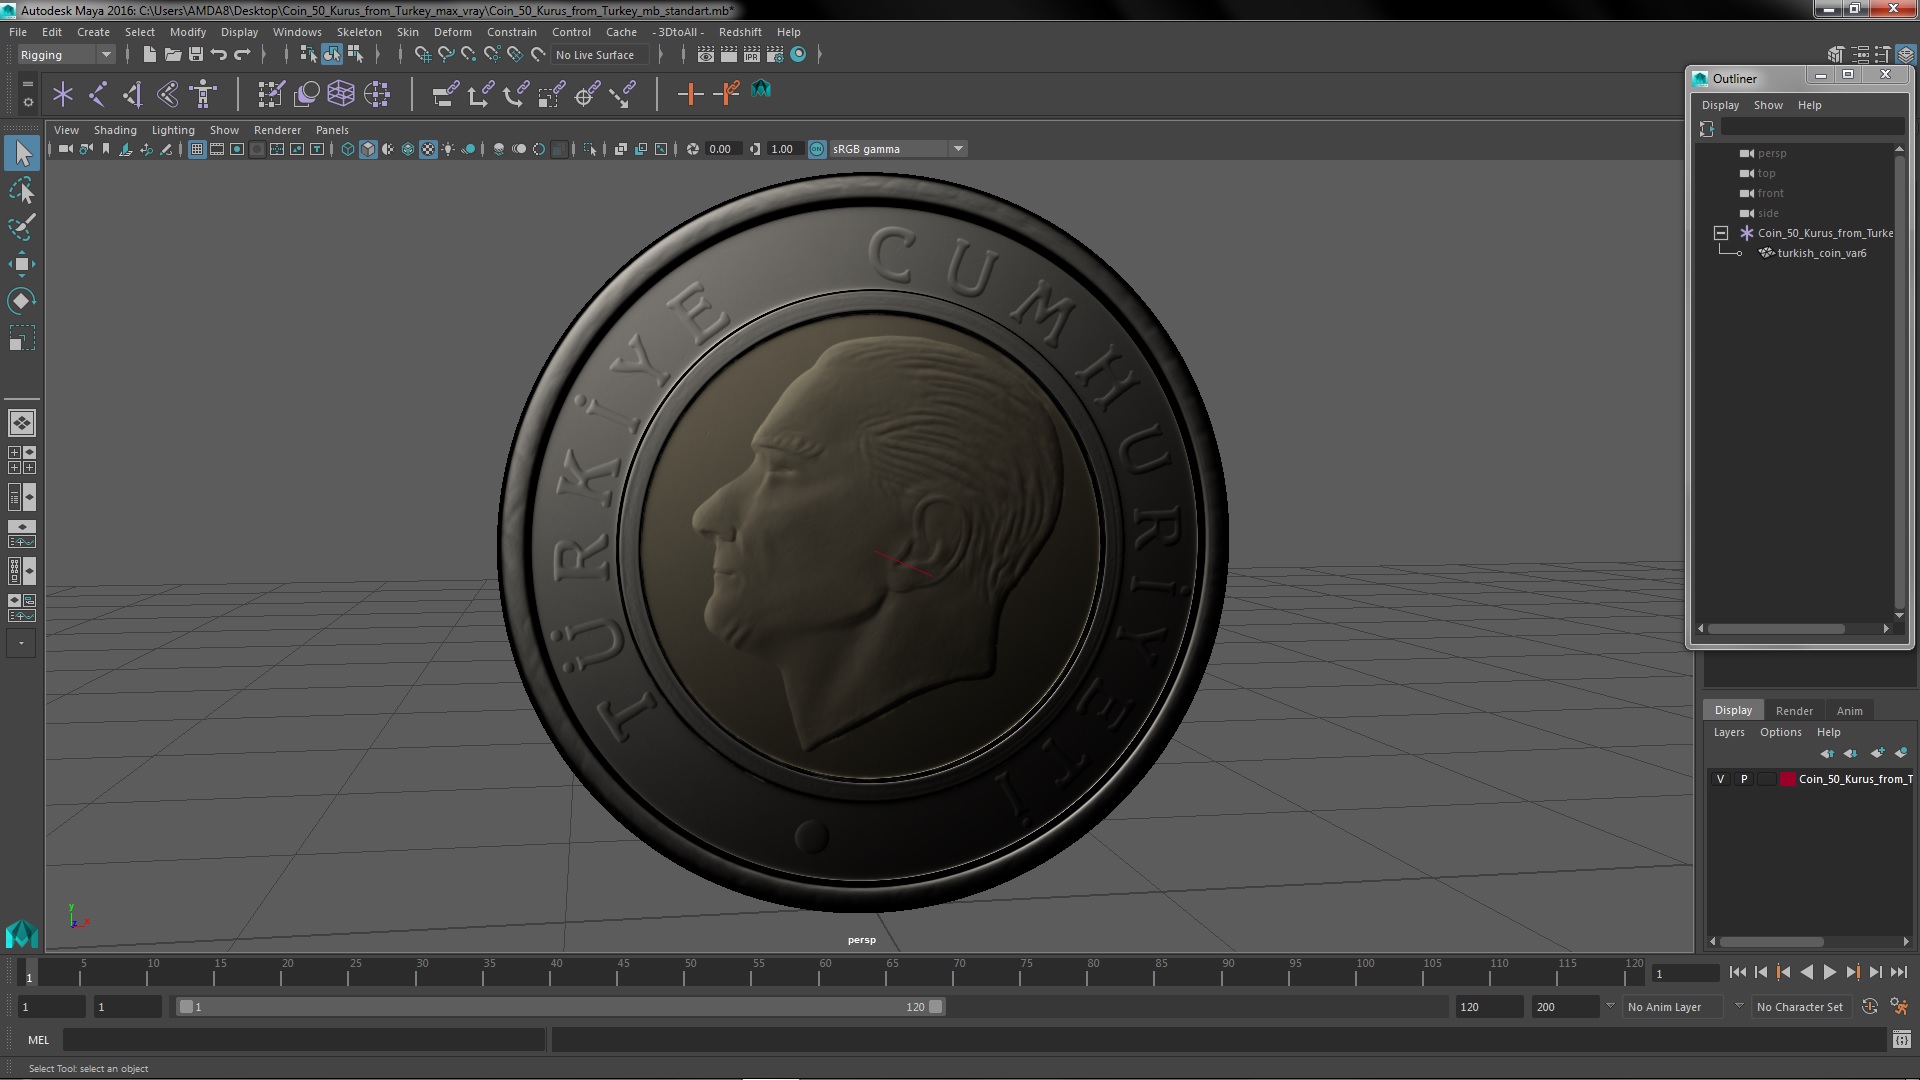The height and width of the screenshot is (1080, 1920).
Task: Choose the Rotate tool in toolbox
Action: click(22, 301)
